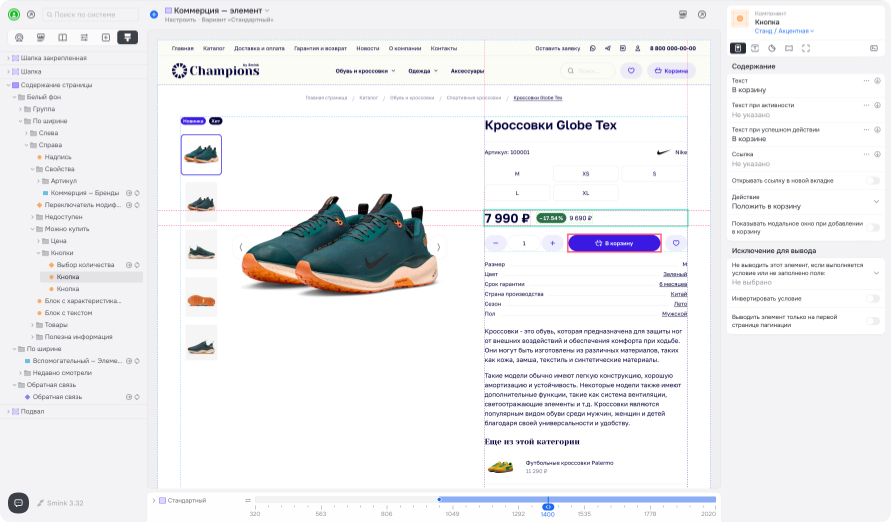
Task: Expand the Недавно смотрели folder
Action: (x=20, y=373)
